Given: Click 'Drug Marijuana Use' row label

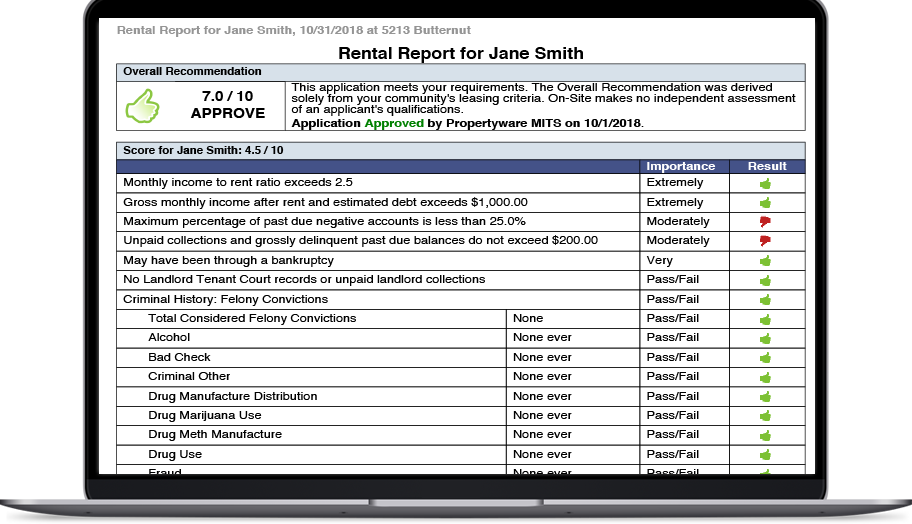Looking at the screenshot, I should click(205, 415).
